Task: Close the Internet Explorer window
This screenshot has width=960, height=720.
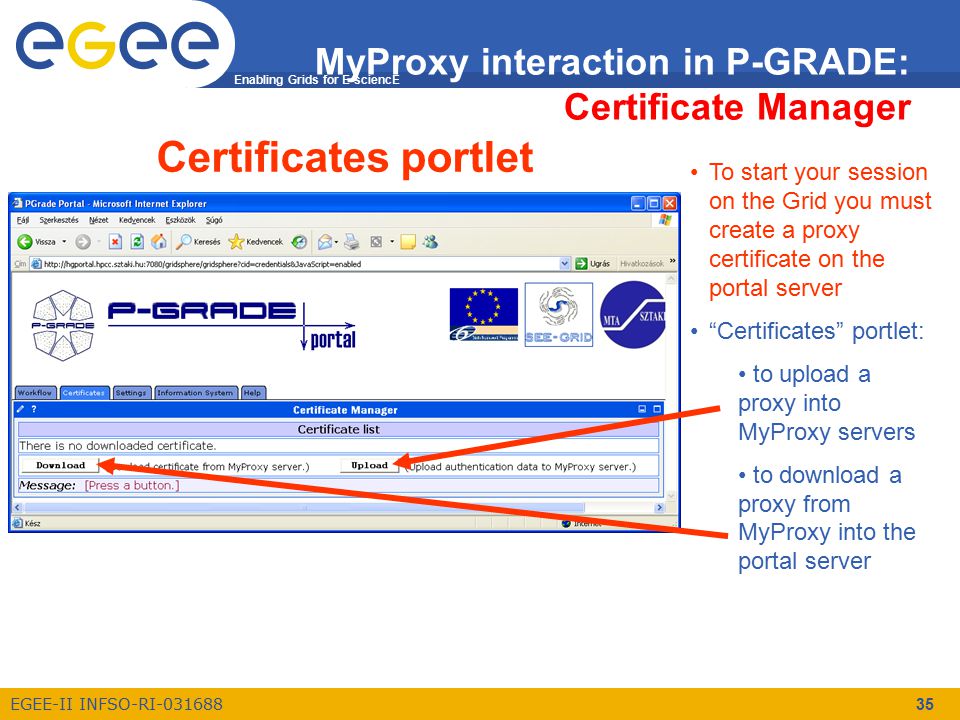Action: (x=670, y=203)
